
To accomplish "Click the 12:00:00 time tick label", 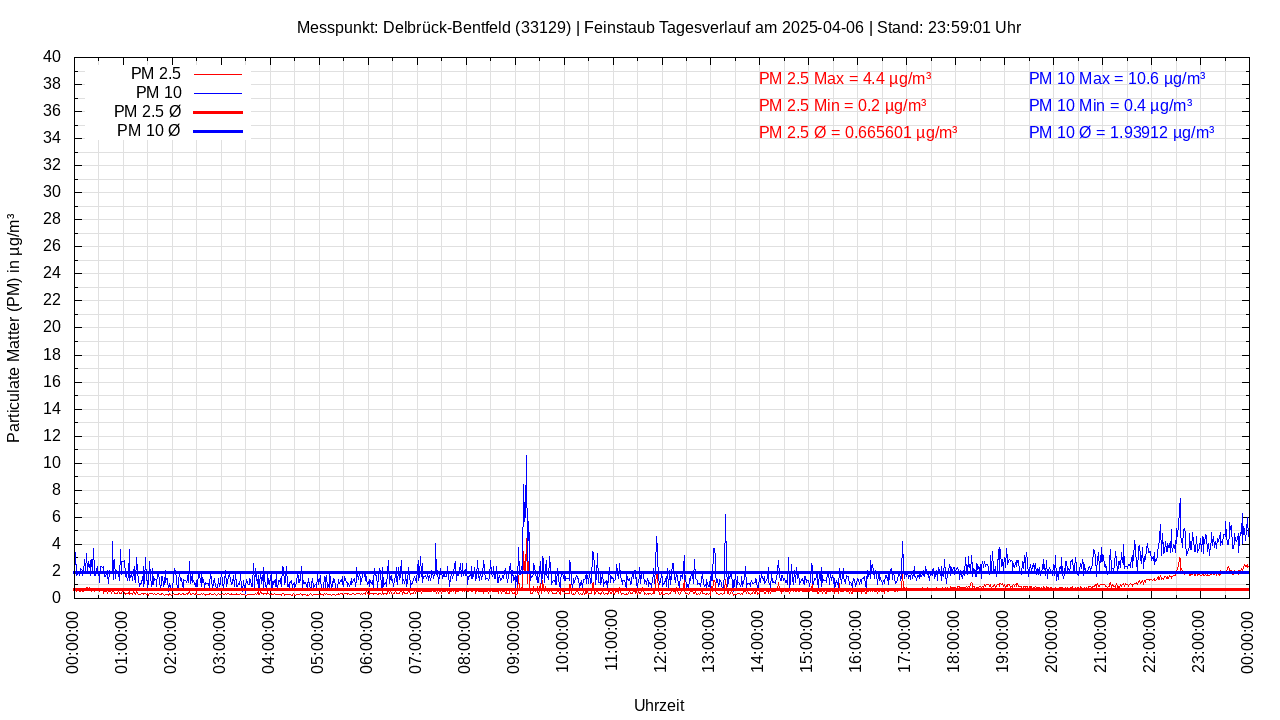I will pyautogui.click(x=661, y=640).
